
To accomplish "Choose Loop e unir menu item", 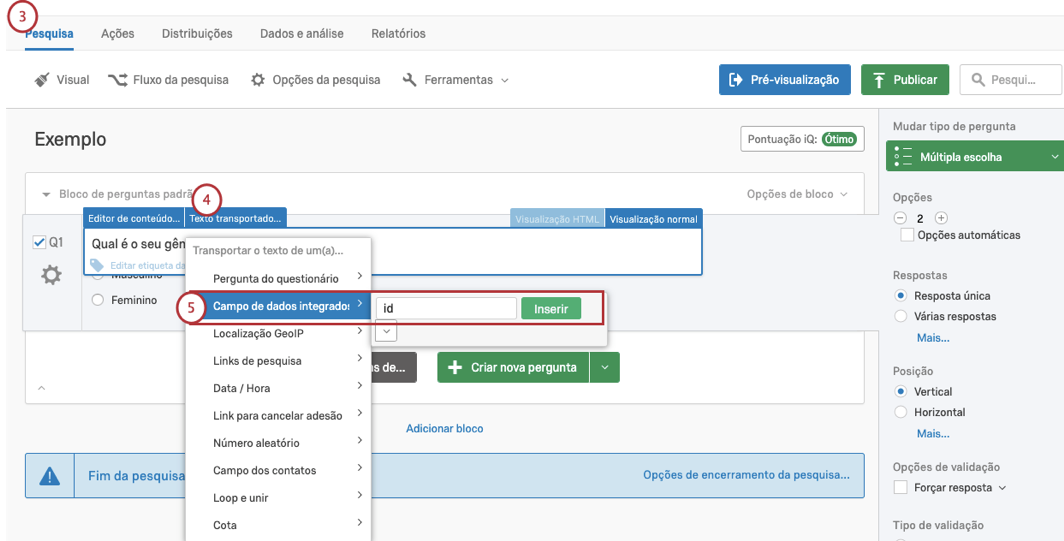I will 278,498.
